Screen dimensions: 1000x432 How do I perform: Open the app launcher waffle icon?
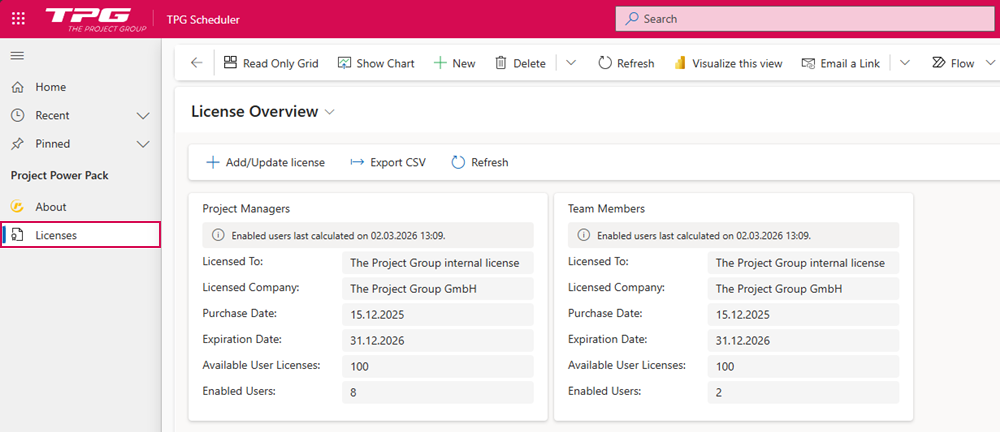click(19, 19)
